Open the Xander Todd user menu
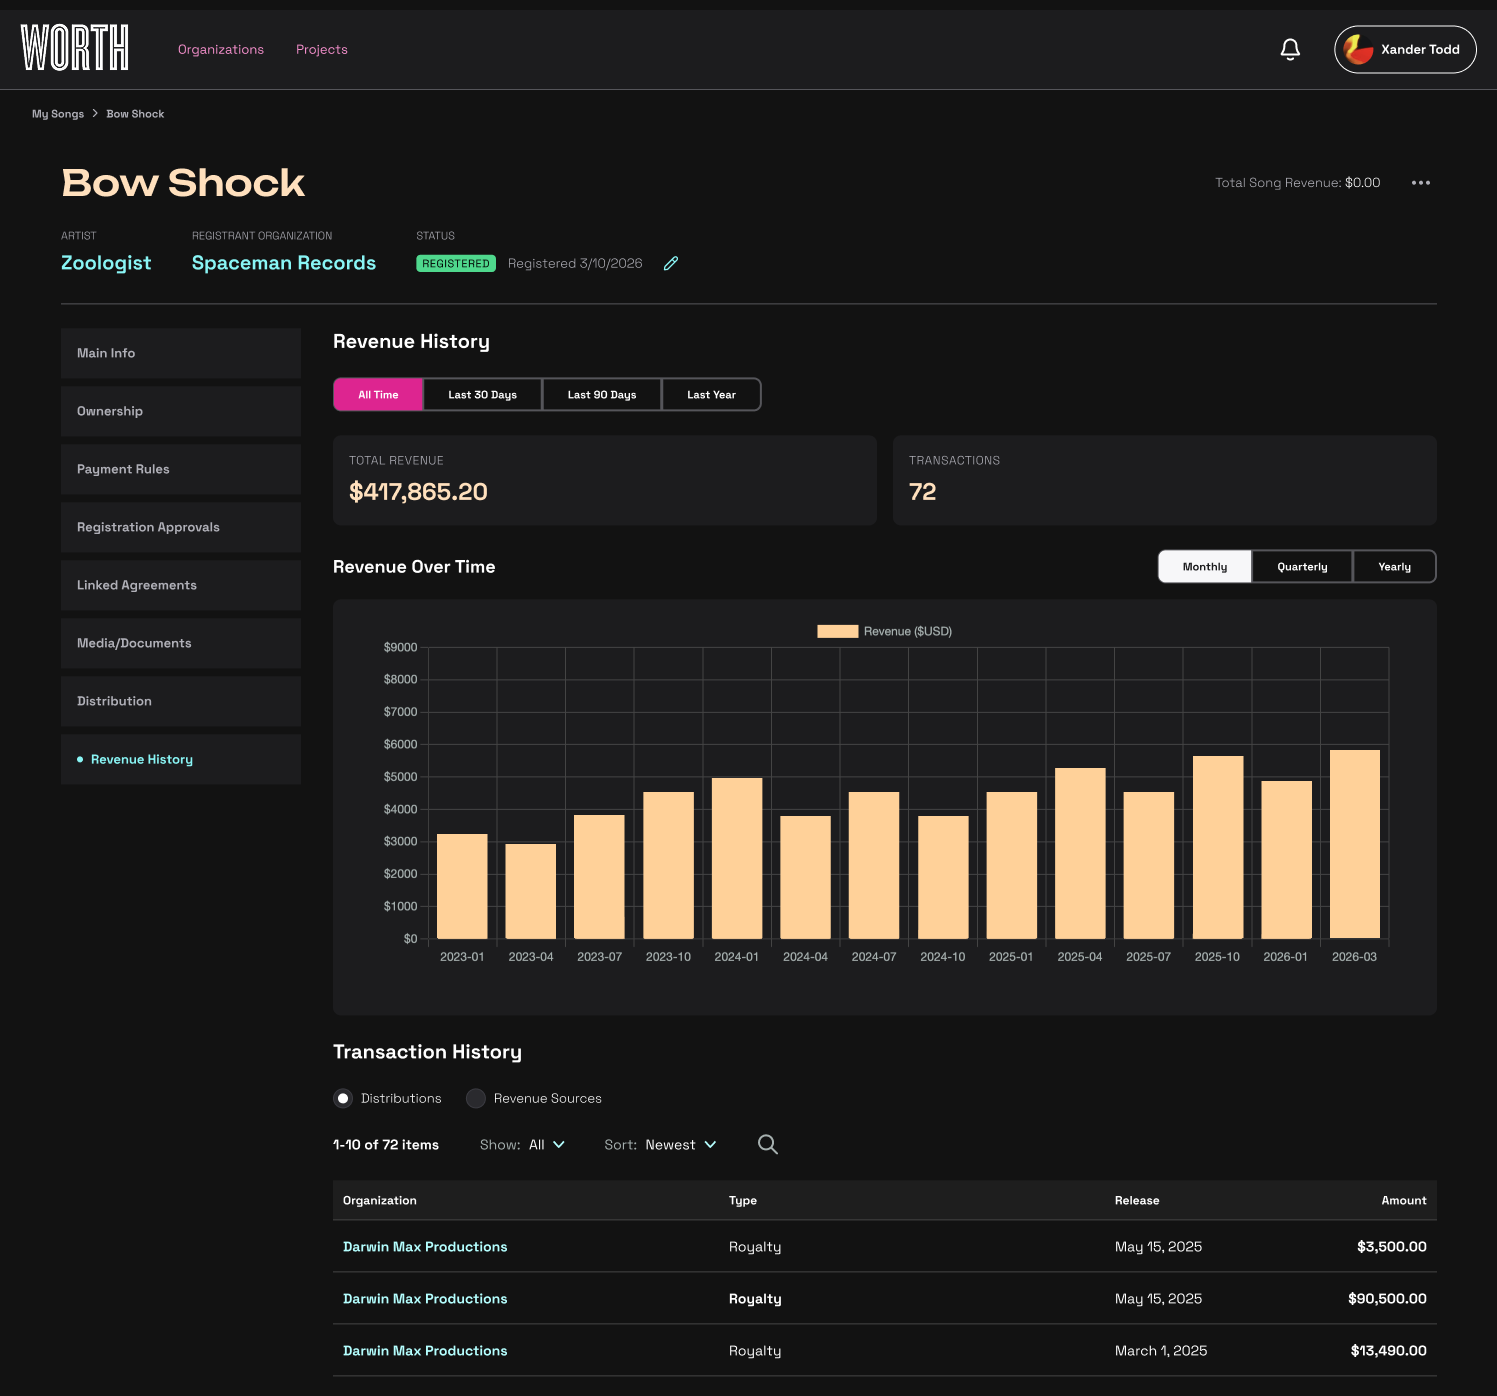The width and height of the screenshot is (1497, 1396). 1405,49
